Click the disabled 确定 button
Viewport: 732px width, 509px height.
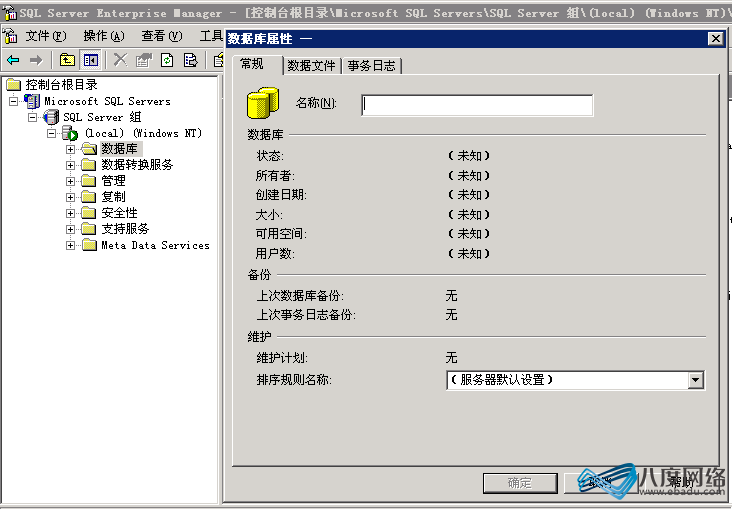(x=520, y=483)
